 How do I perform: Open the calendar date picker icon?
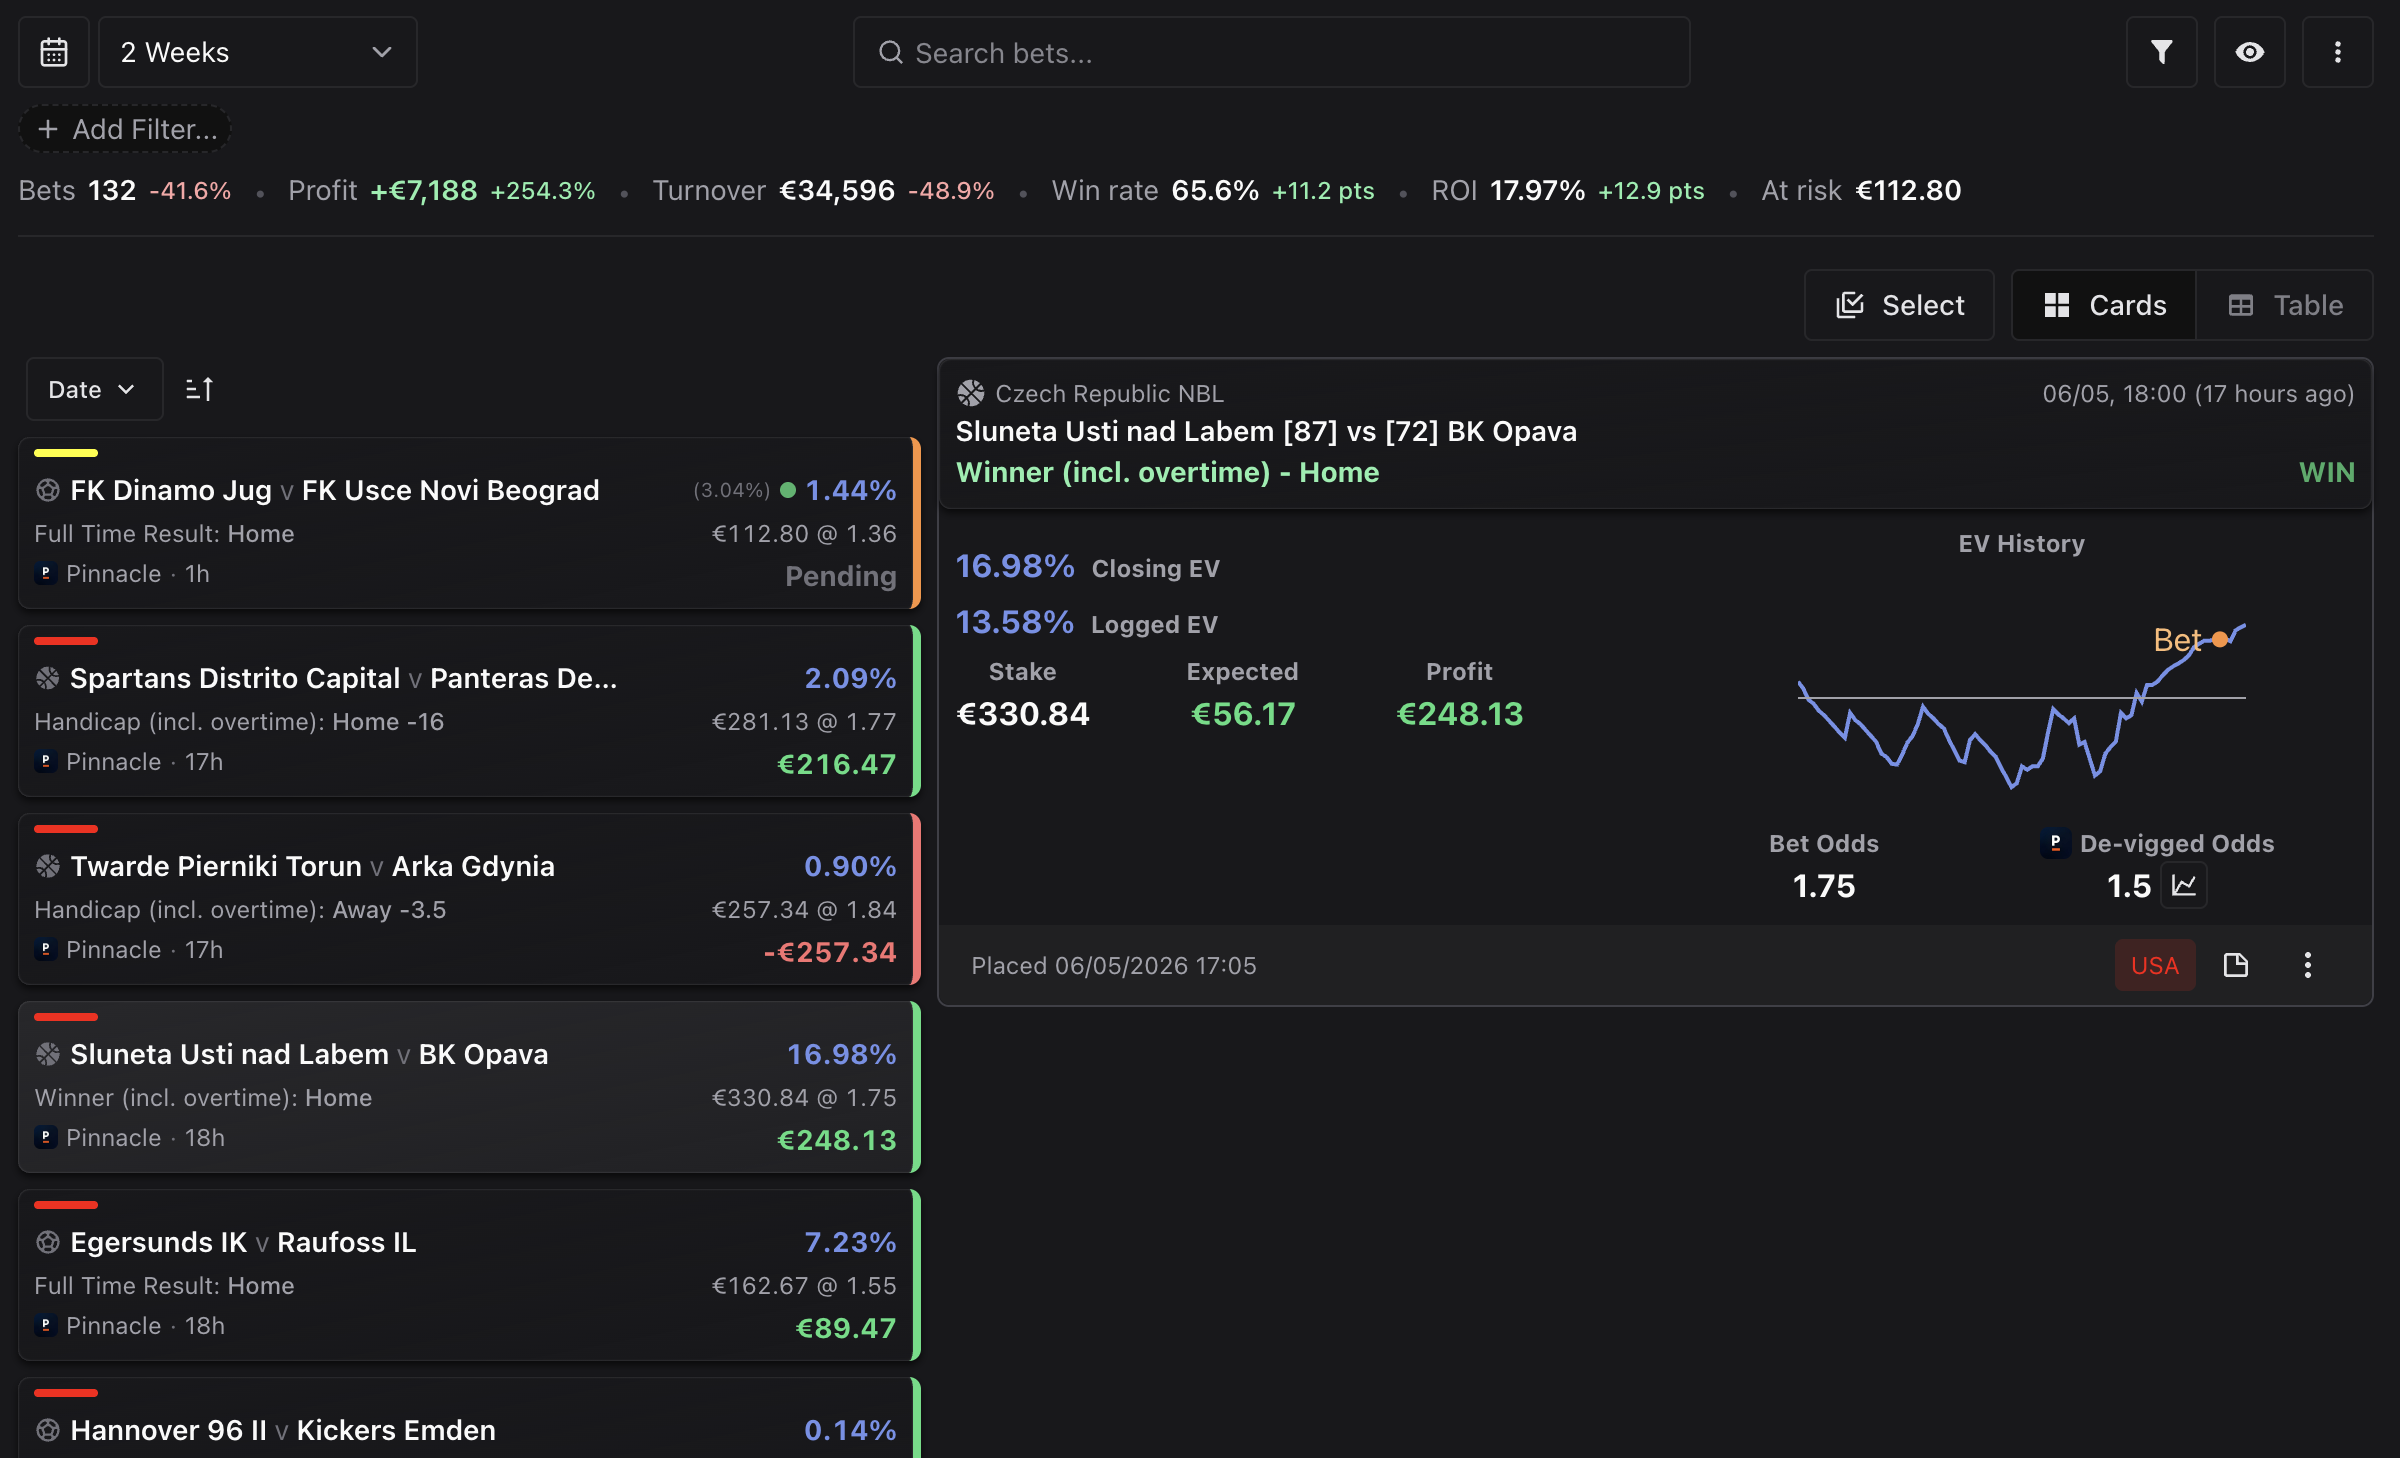pyautogui.click(x=54, y=52)
